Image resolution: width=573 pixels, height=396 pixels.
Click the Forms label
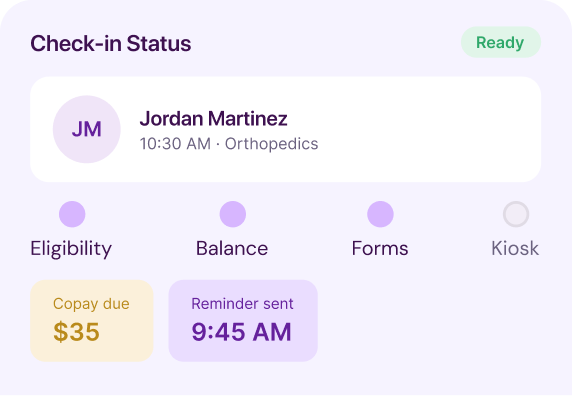(x=380, y=248)
